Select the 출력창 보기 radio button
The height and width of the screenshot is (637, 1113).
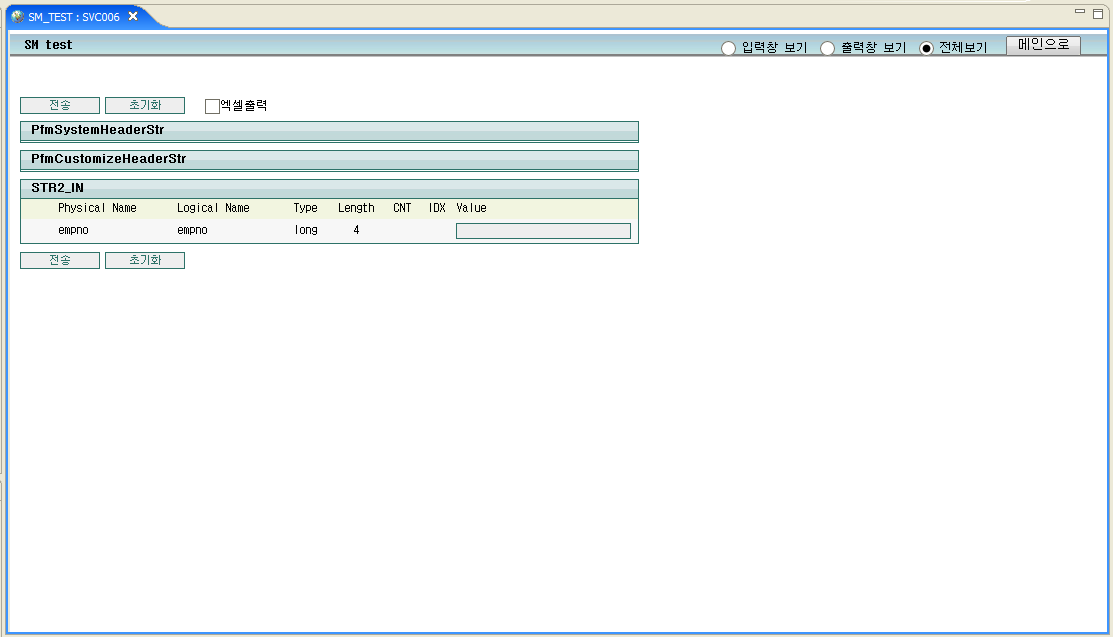(827, 47)
